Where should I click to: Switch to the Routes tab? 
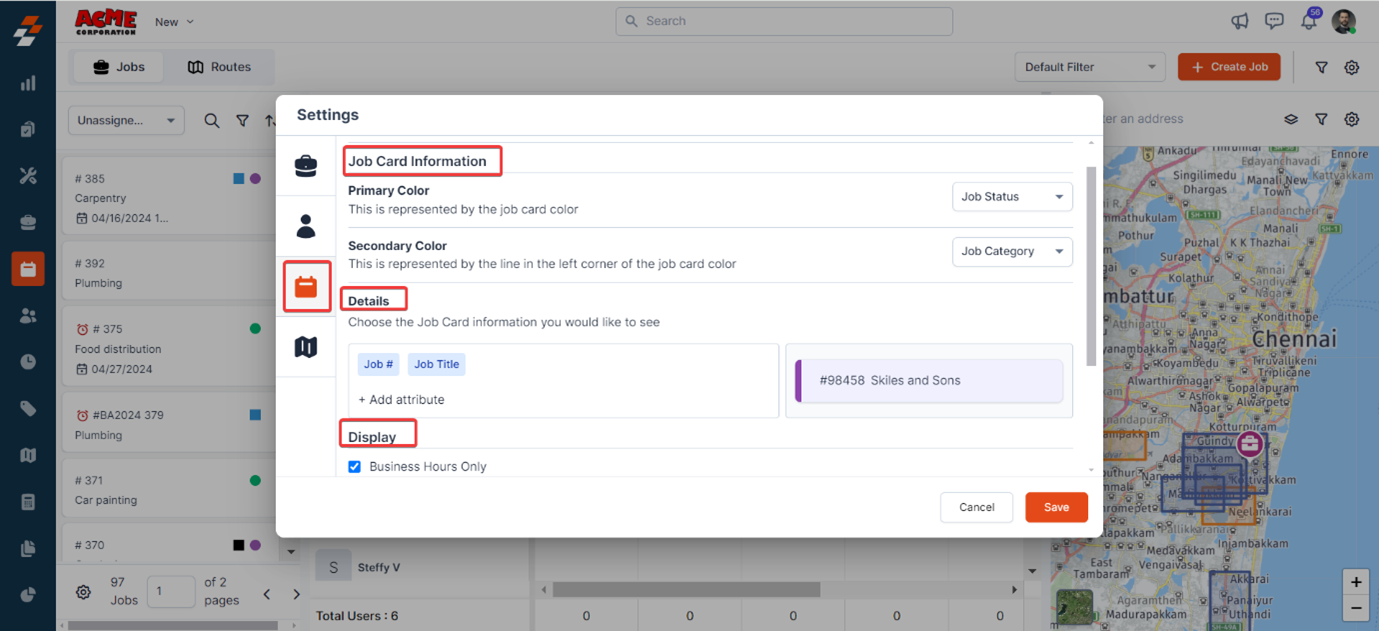pyautogui.click(x=220, y=67)
